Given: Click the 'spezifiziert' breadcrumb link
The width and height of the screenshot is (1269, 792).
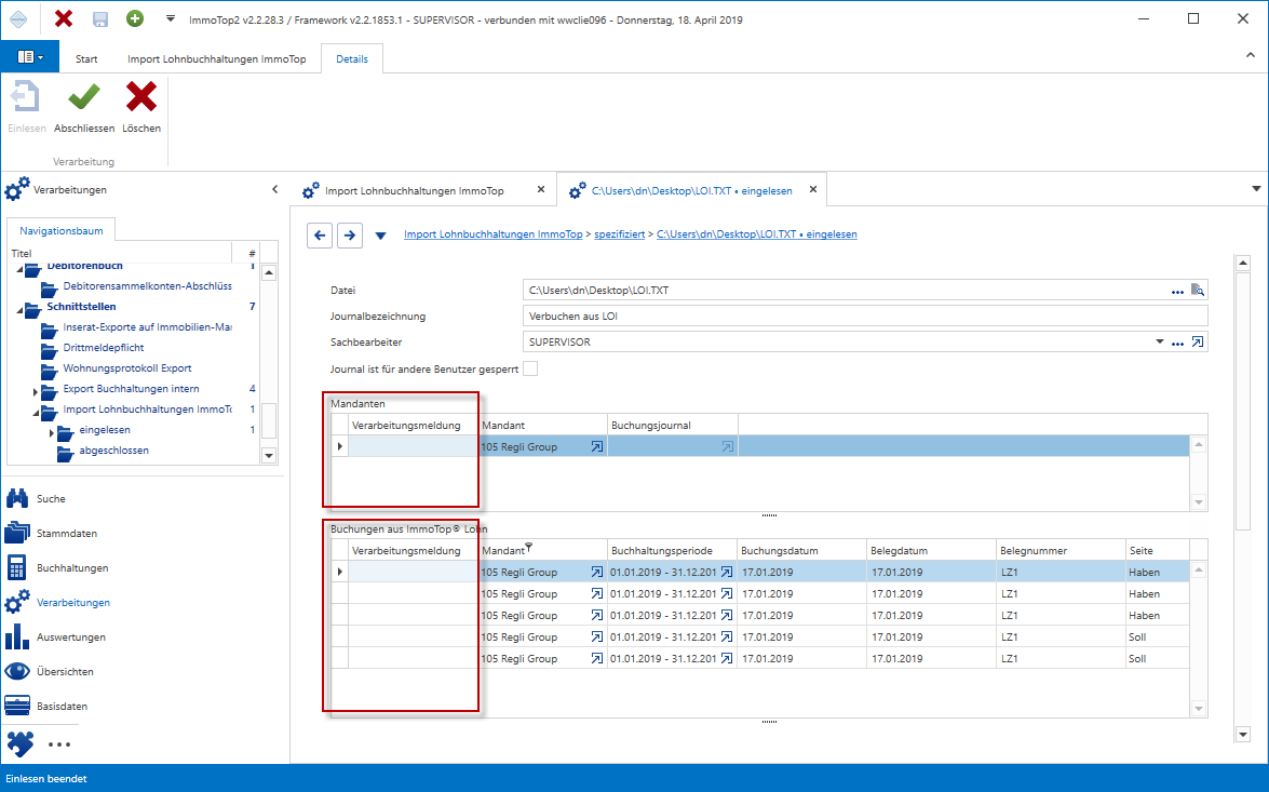Looking at the screenshot, I should tap(619, 234).
